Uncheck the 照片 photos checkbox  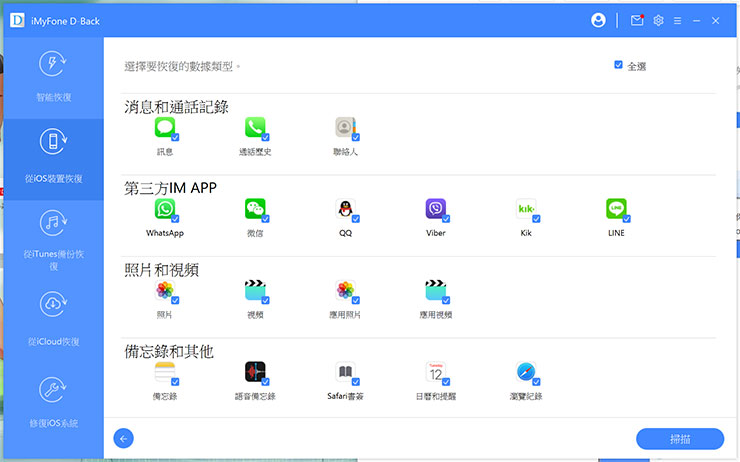click(x=175, y=301)
